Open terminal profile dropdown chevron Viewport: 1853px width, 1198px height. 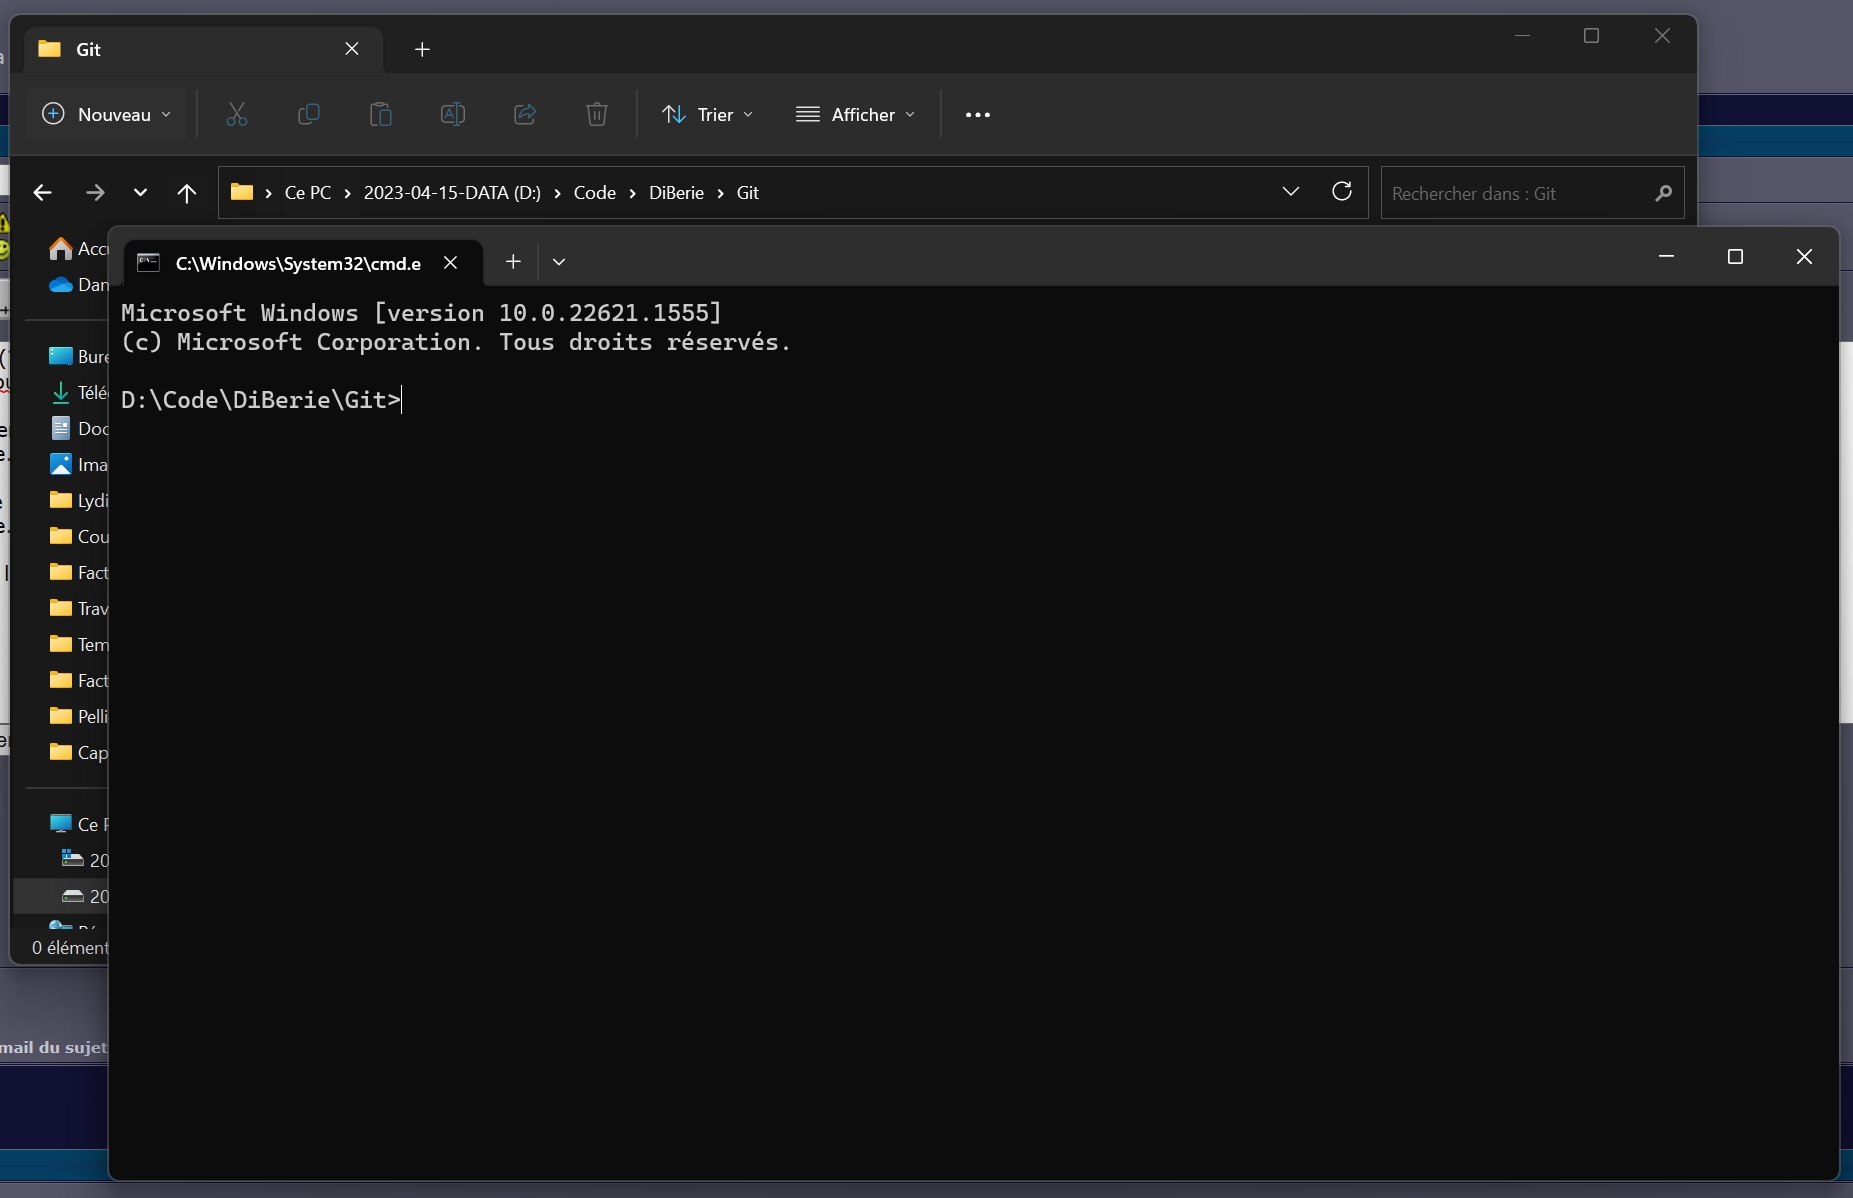[x=559, y=262]
